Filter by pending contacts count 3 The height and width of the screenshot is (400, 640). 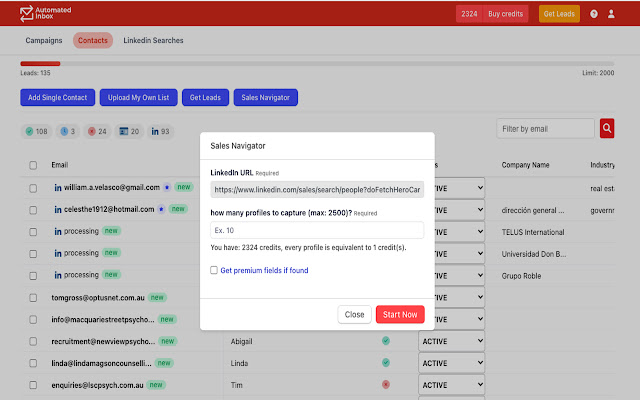point(68,131)
